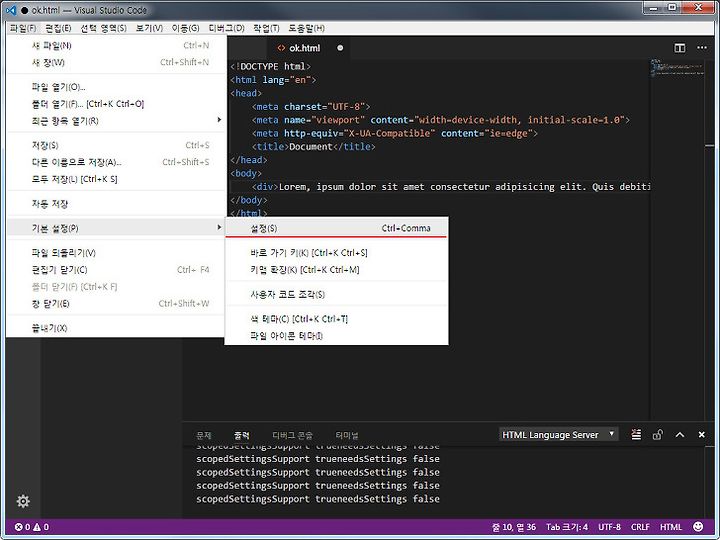Click Tab 크기: 4 in status bar

pos(567,527)
